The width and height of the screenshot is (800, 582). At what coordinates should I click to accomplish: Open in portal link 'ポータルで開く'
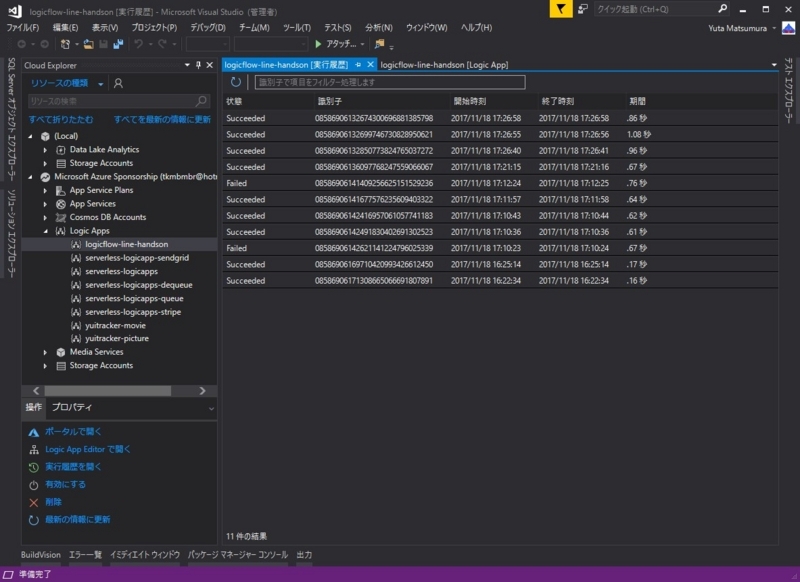(73, 432)
